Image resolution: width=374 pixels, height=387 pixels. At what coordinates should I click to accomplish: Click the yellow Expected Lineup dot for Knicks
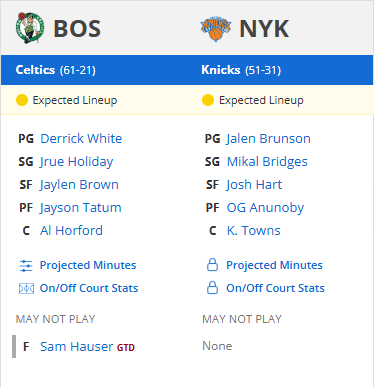tap(208, 100)
